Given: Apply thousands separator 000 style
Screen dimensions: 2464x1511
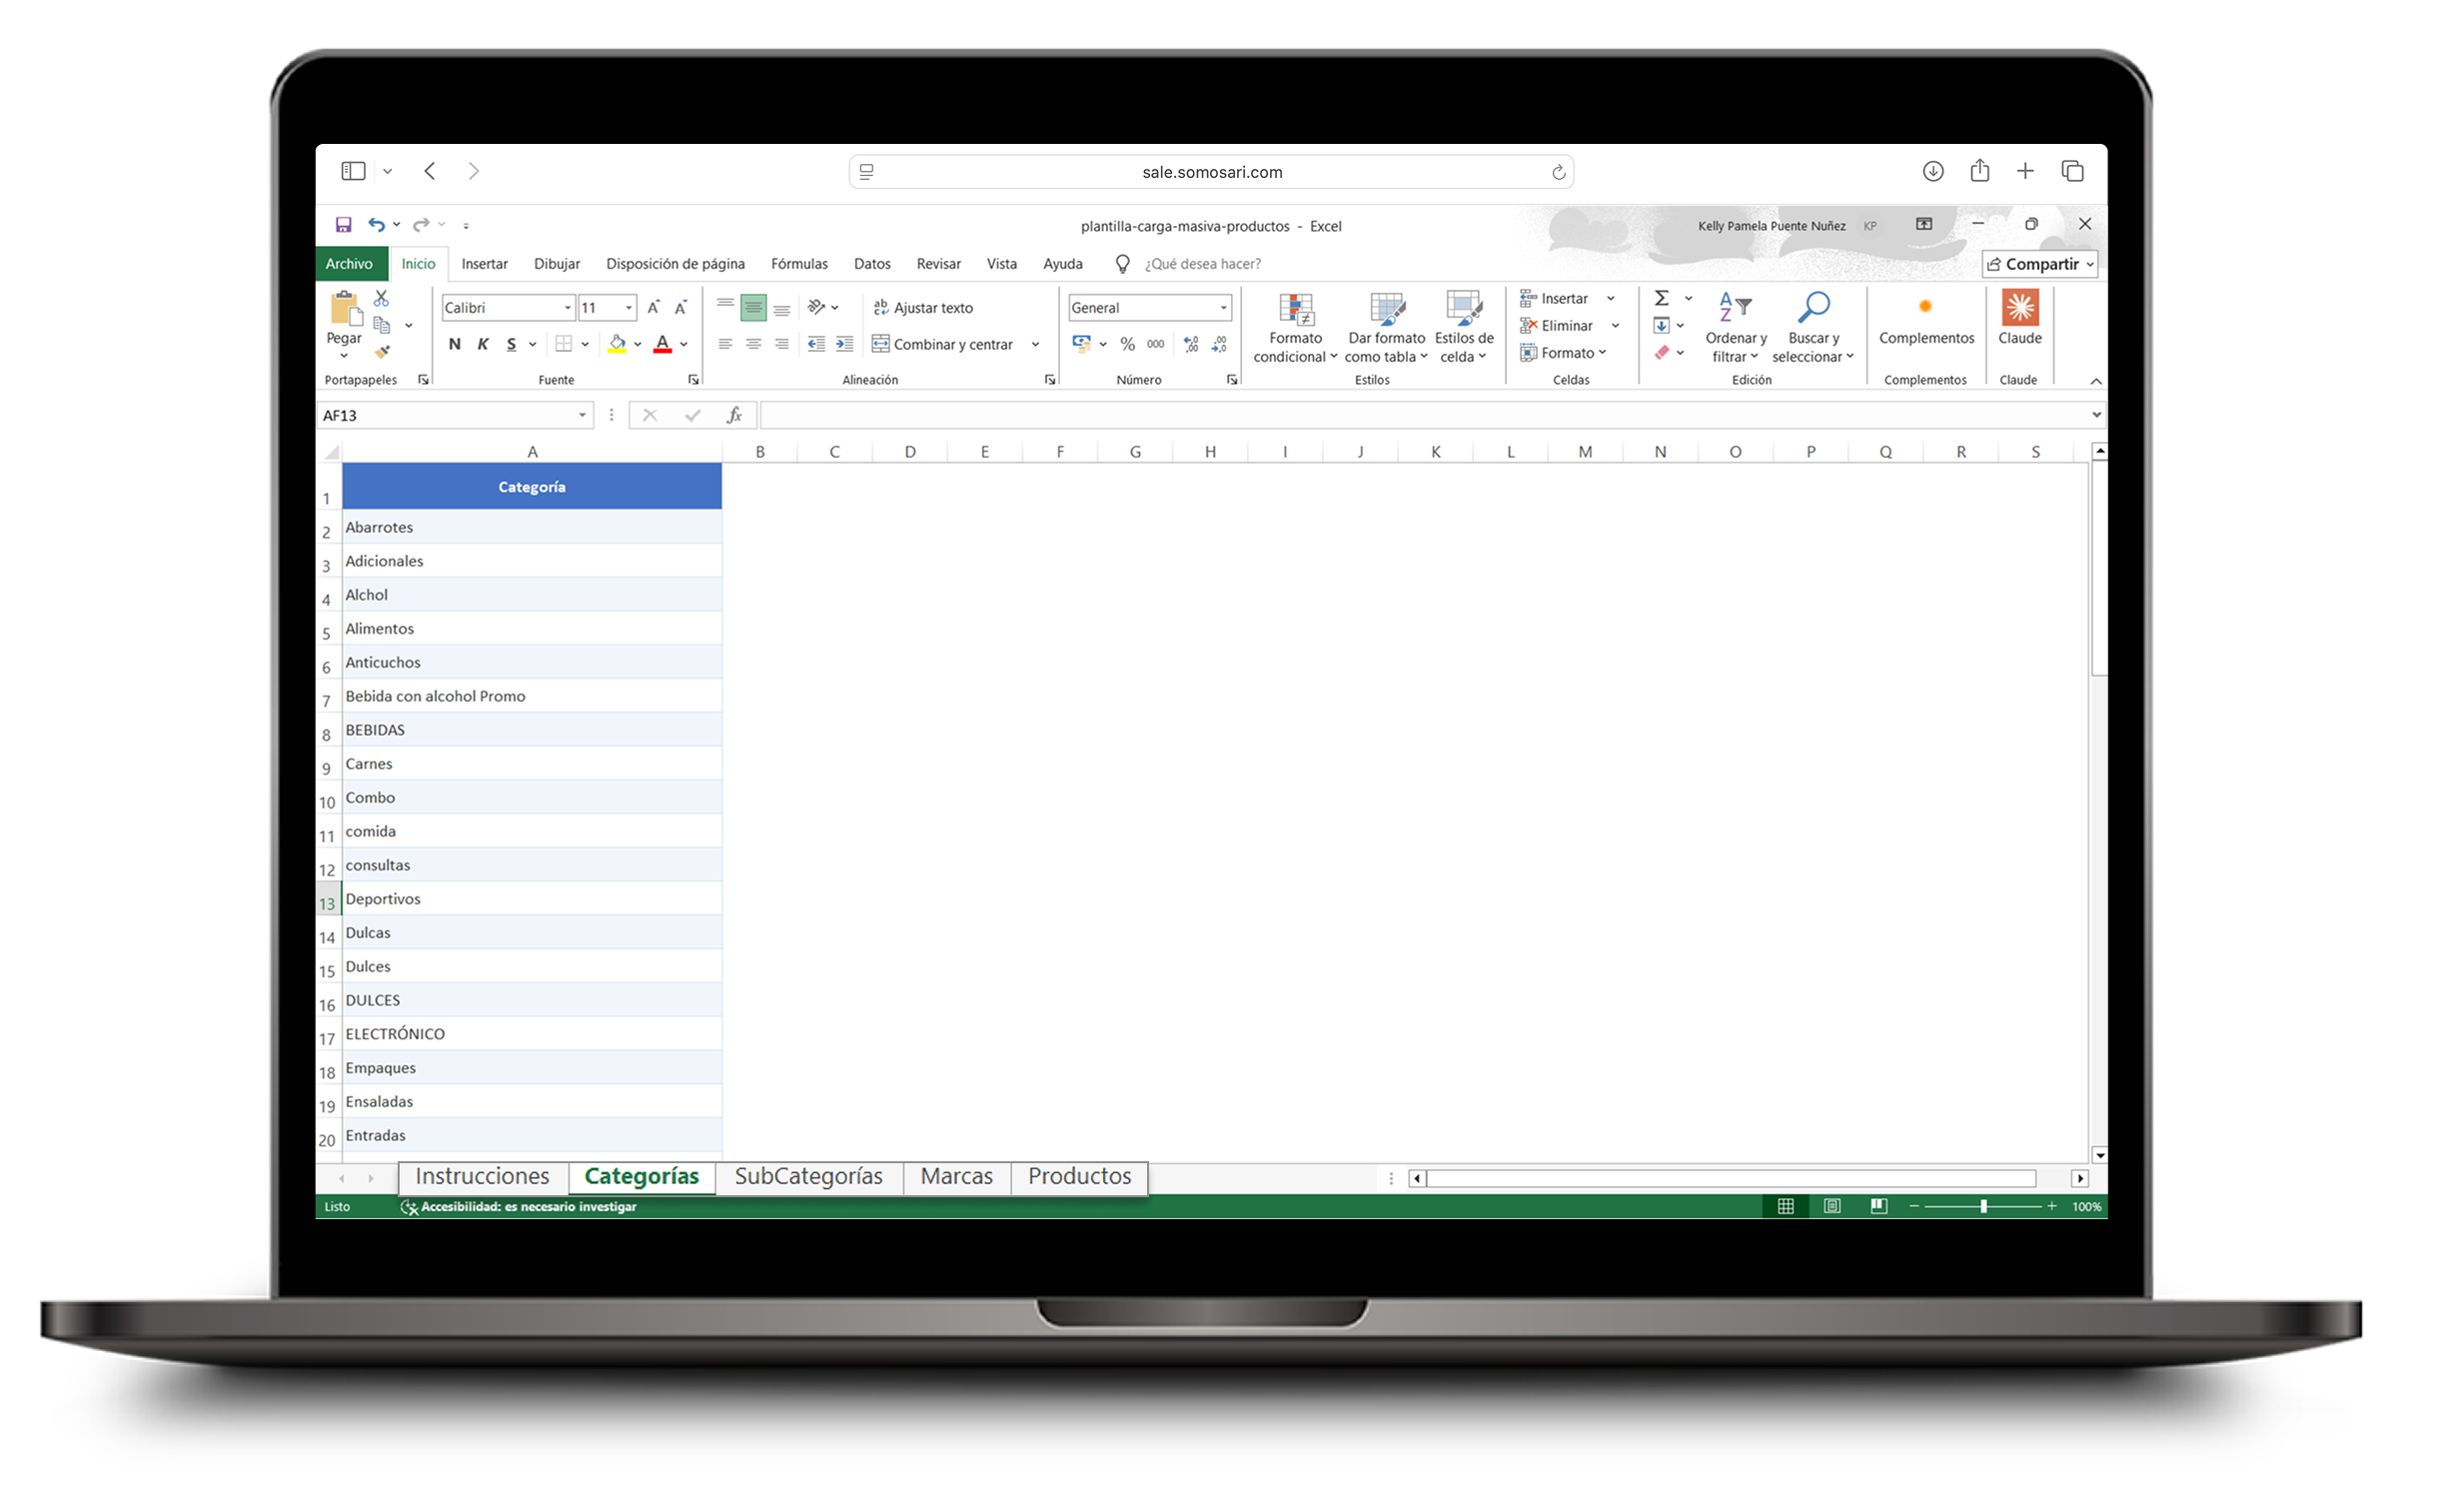Looking at the screenshot, I should (1156, 345).
